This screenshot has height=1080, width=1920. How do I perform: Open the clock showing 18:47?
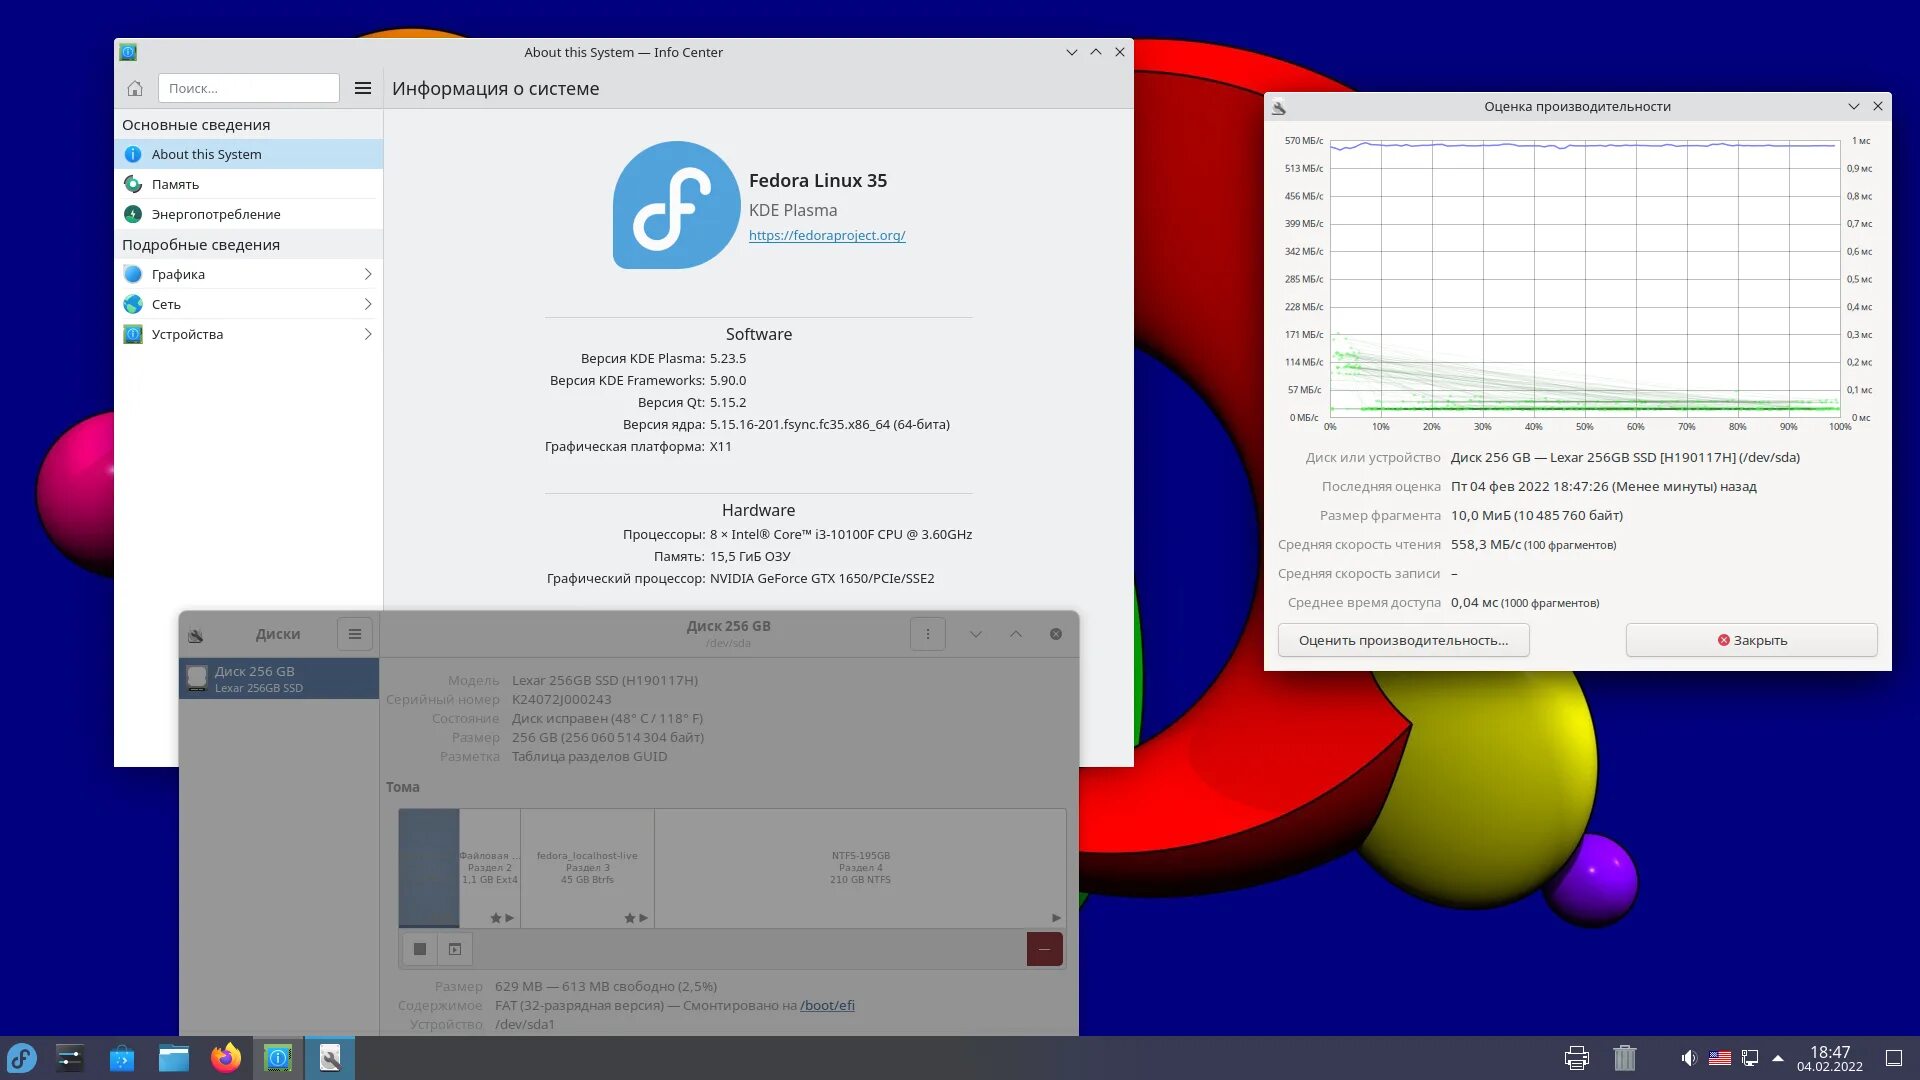pos(1830,1058)
